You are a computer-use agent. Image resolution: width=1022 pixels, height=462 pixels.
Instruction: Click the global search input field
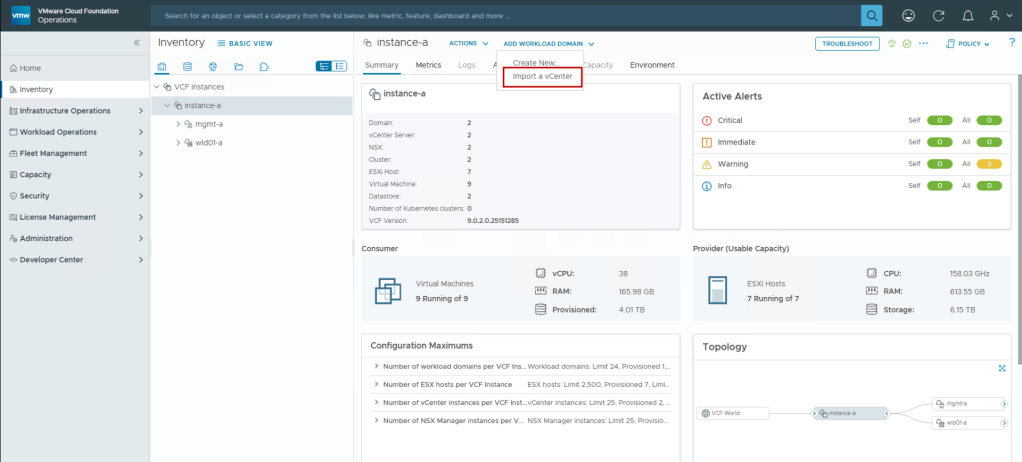tap(506, 15)
